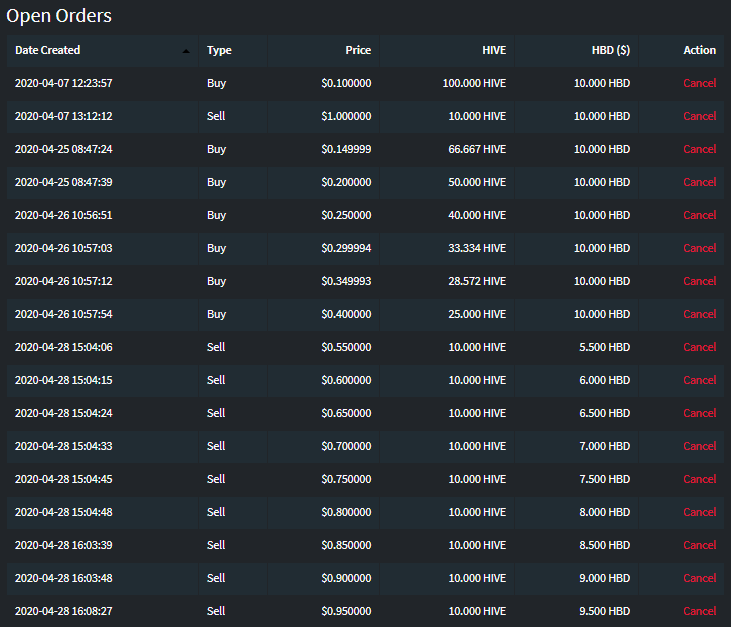Cancel the buy order at $0.250000
This screenshot has width=731, height=627.
click(699, 215)
